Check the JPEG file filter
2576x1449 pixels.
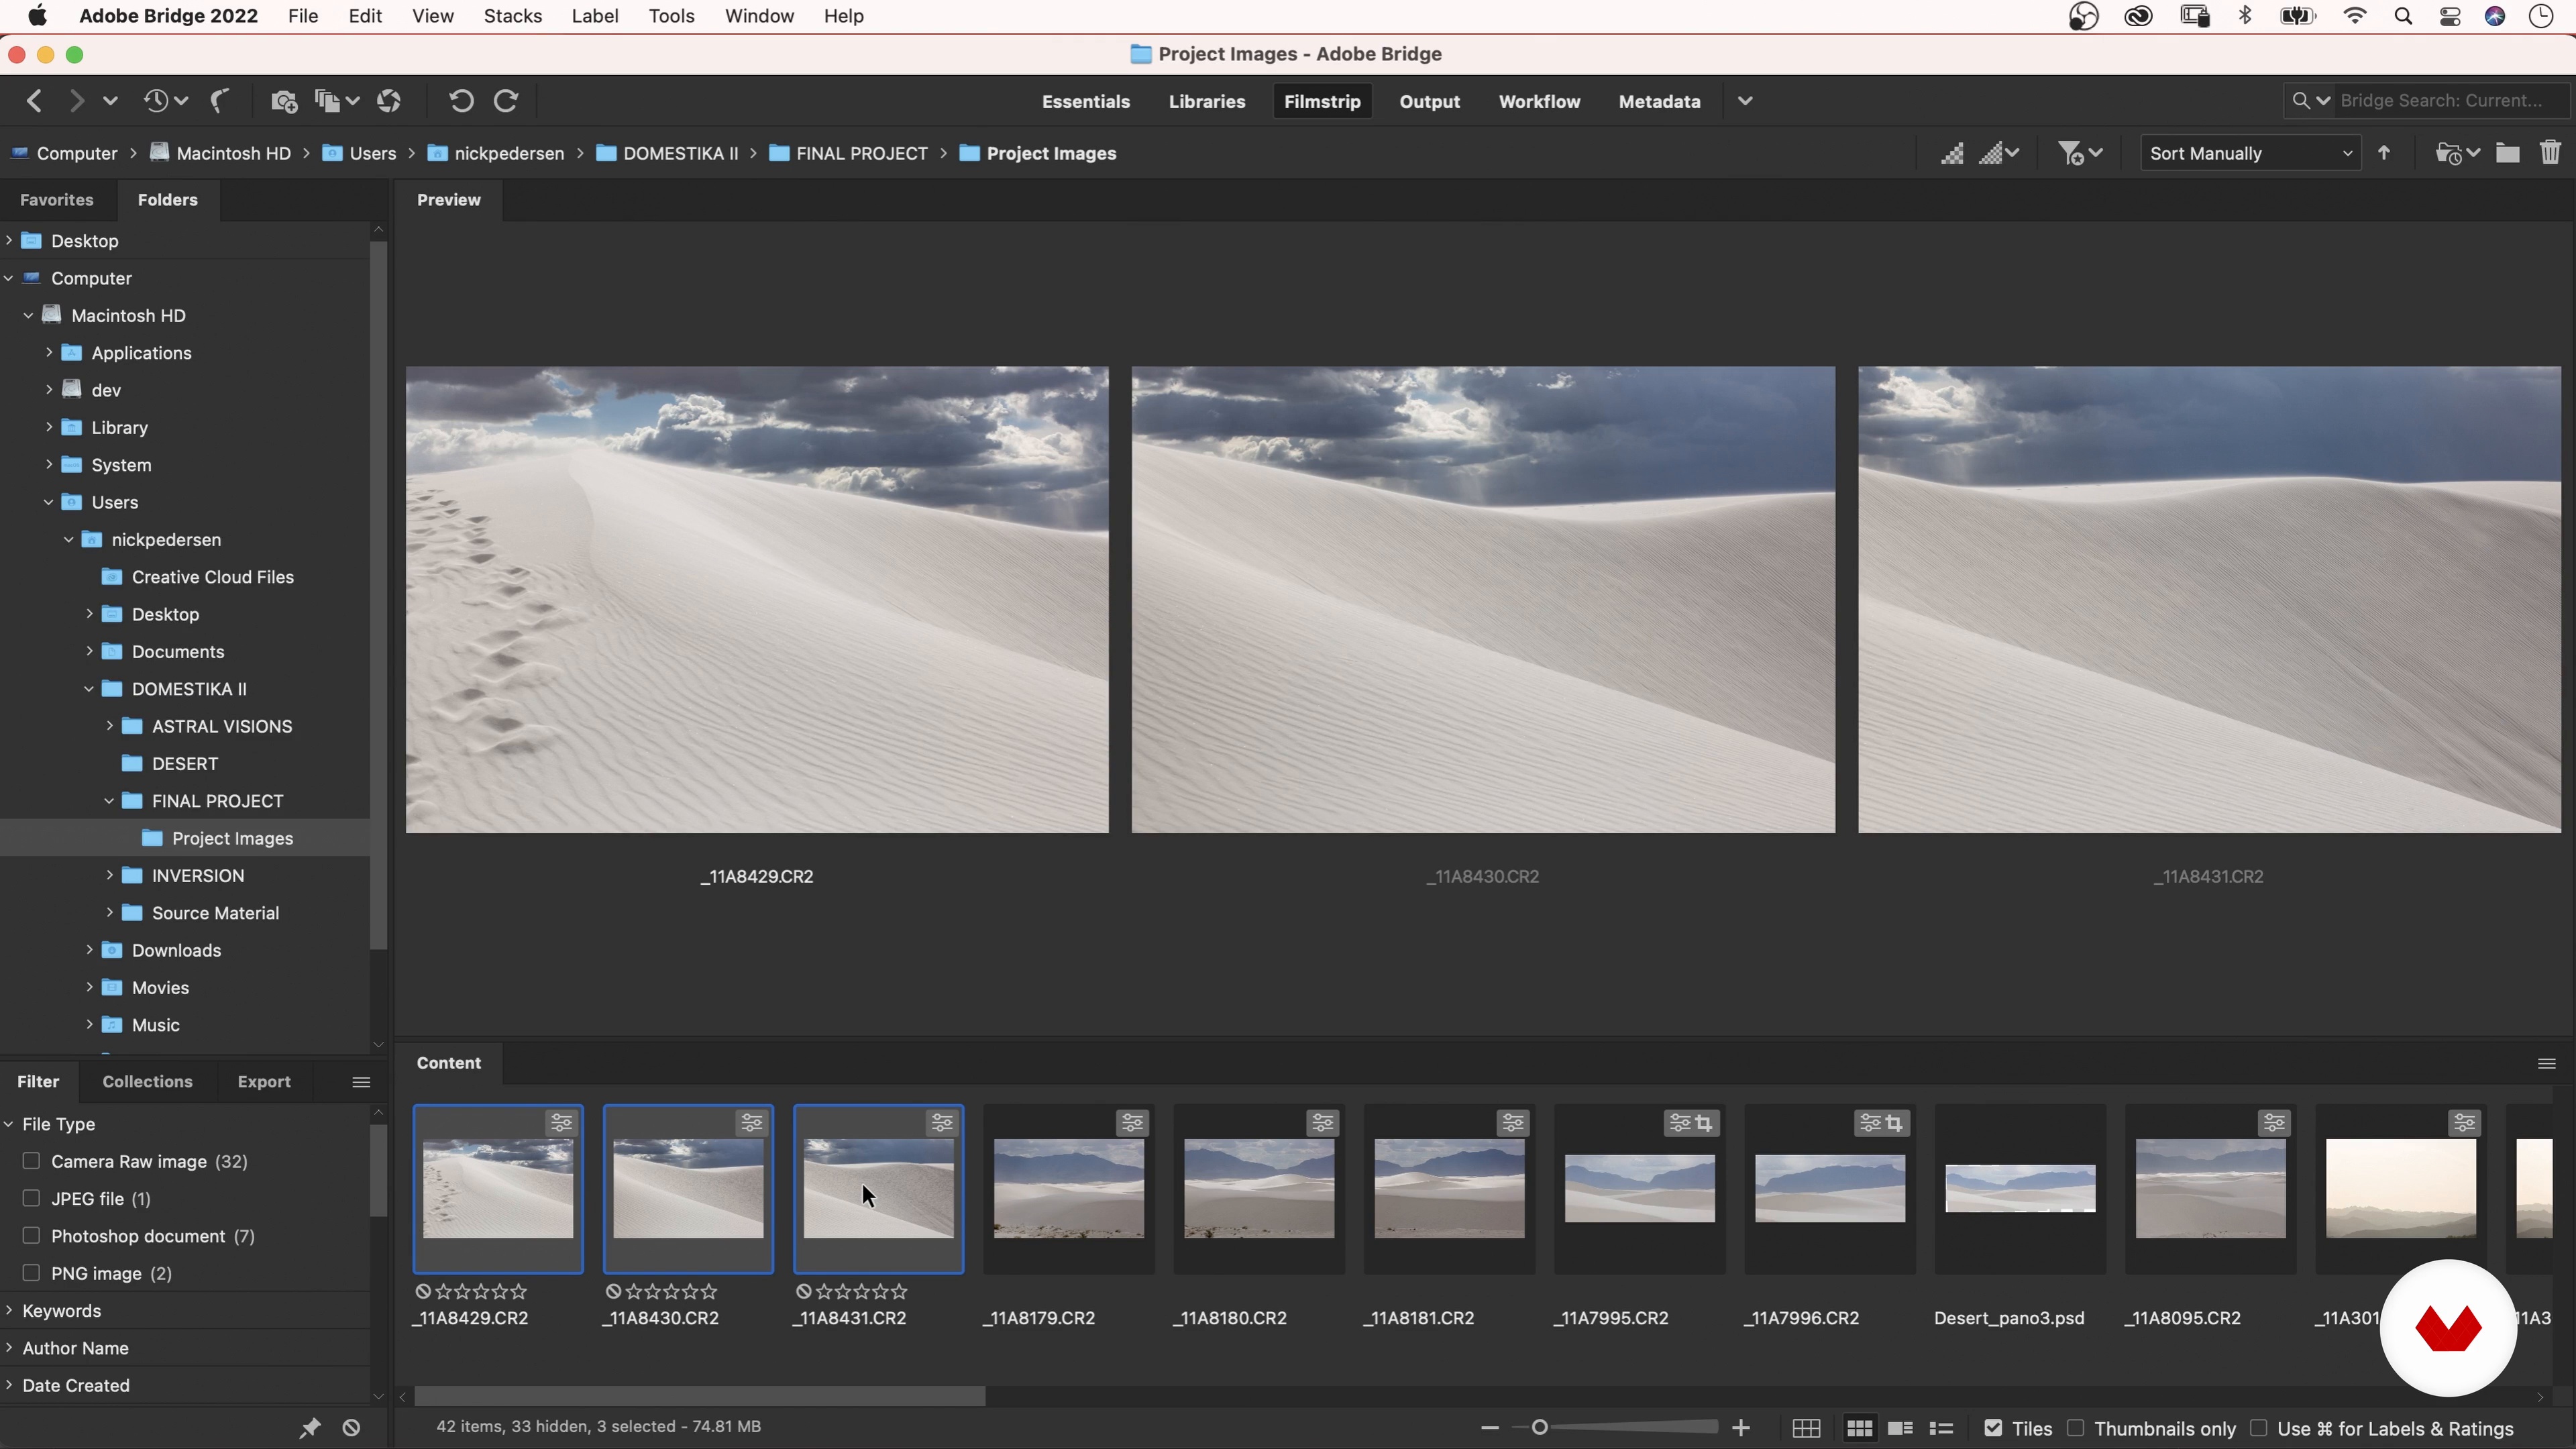pyautogui.click(x=31, y=1198)
